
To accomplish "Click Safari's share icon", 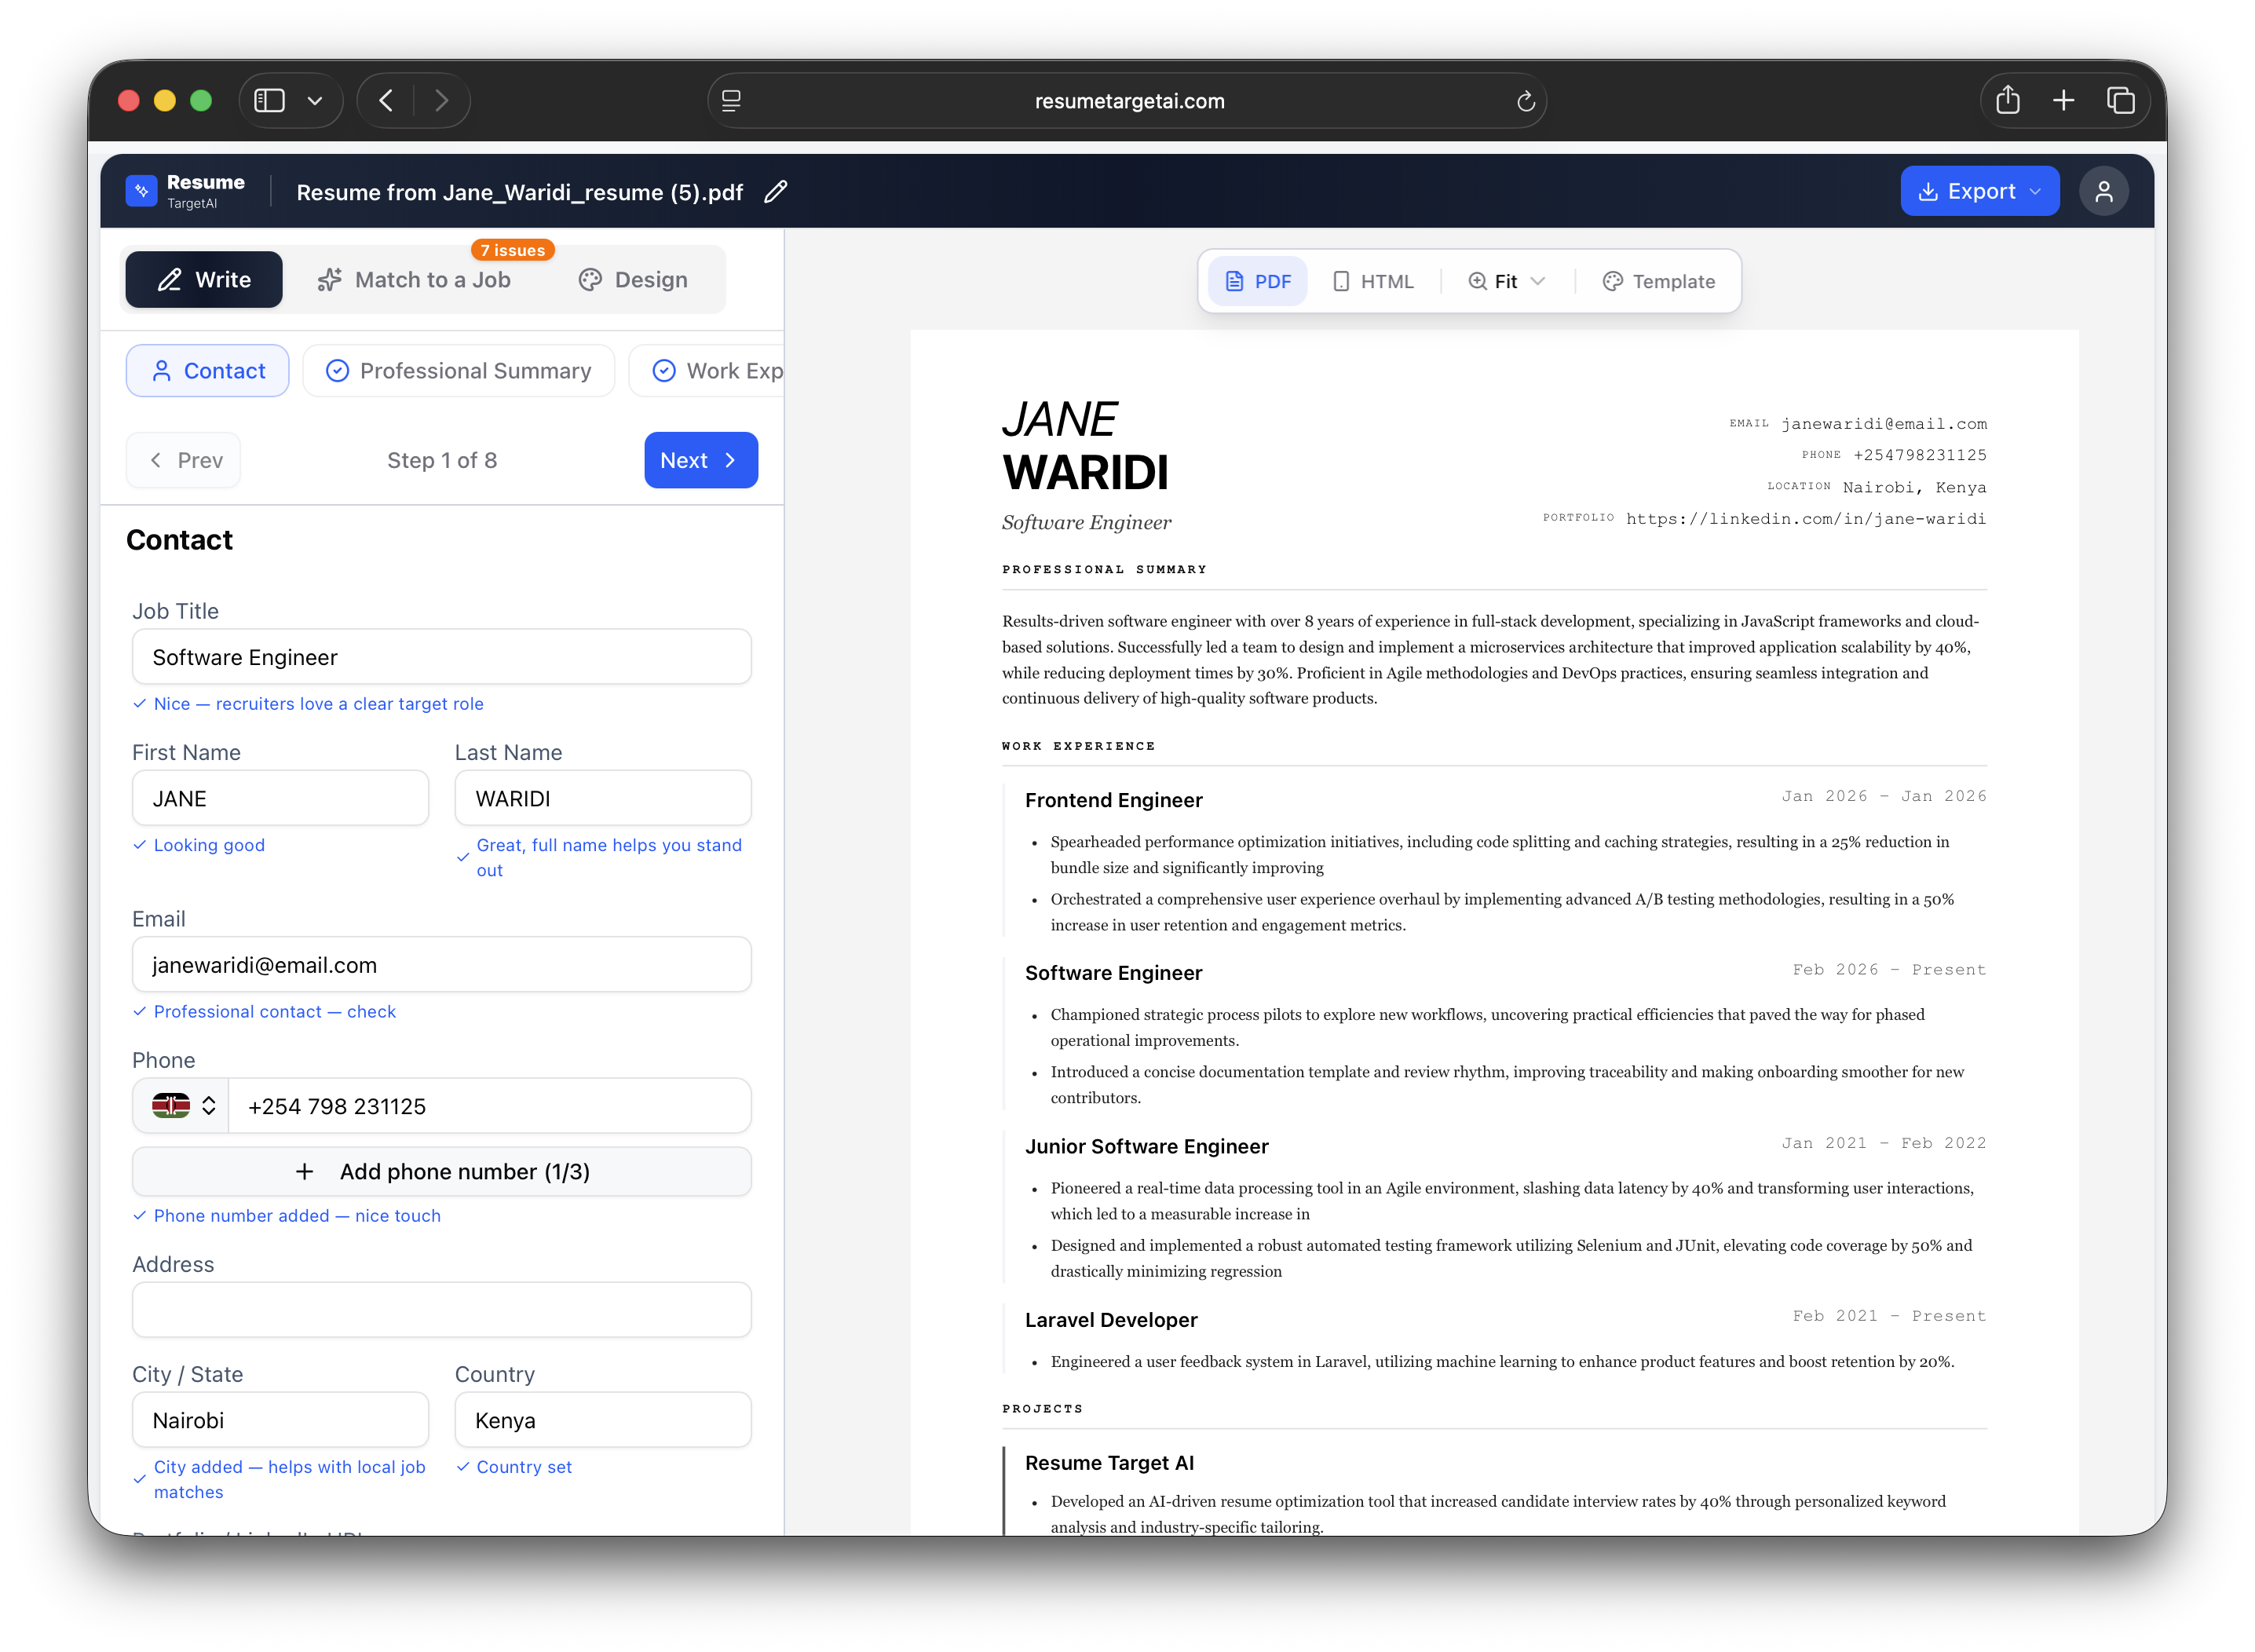I will pos(2007,101).
